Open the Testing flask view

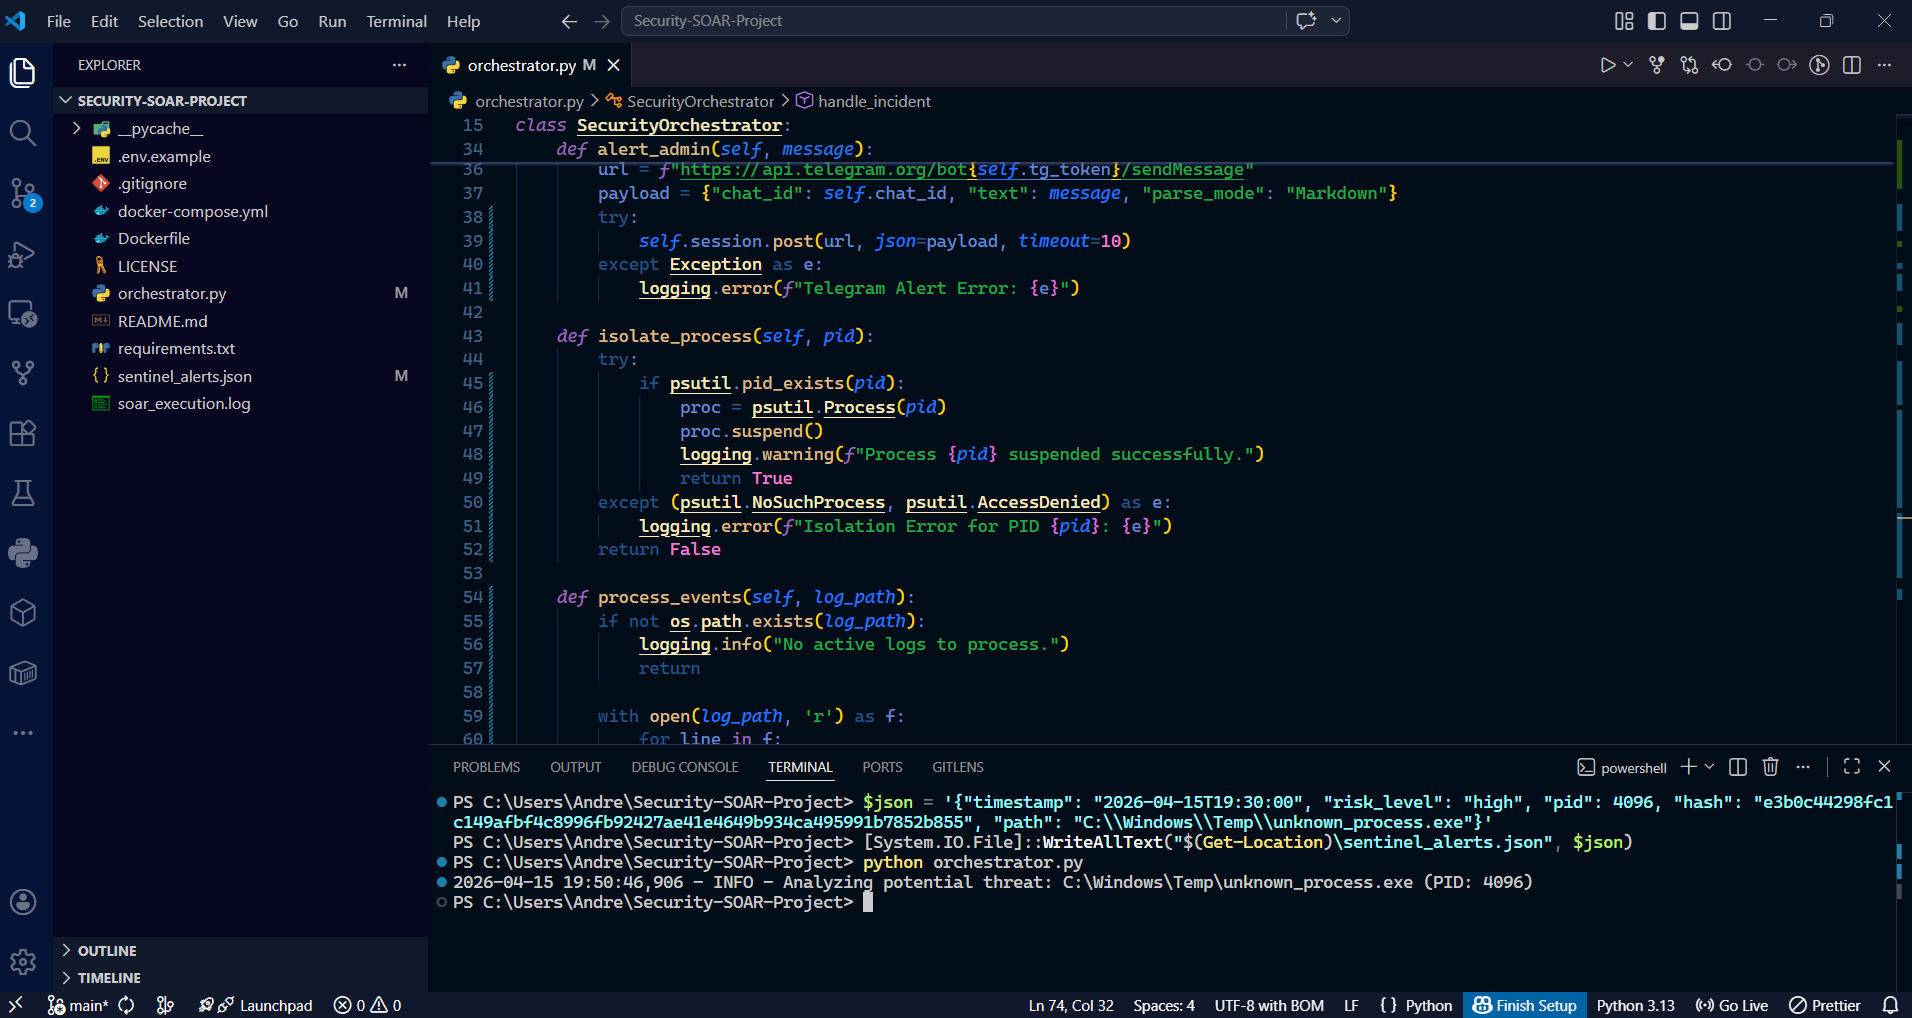tap(23, 493)
